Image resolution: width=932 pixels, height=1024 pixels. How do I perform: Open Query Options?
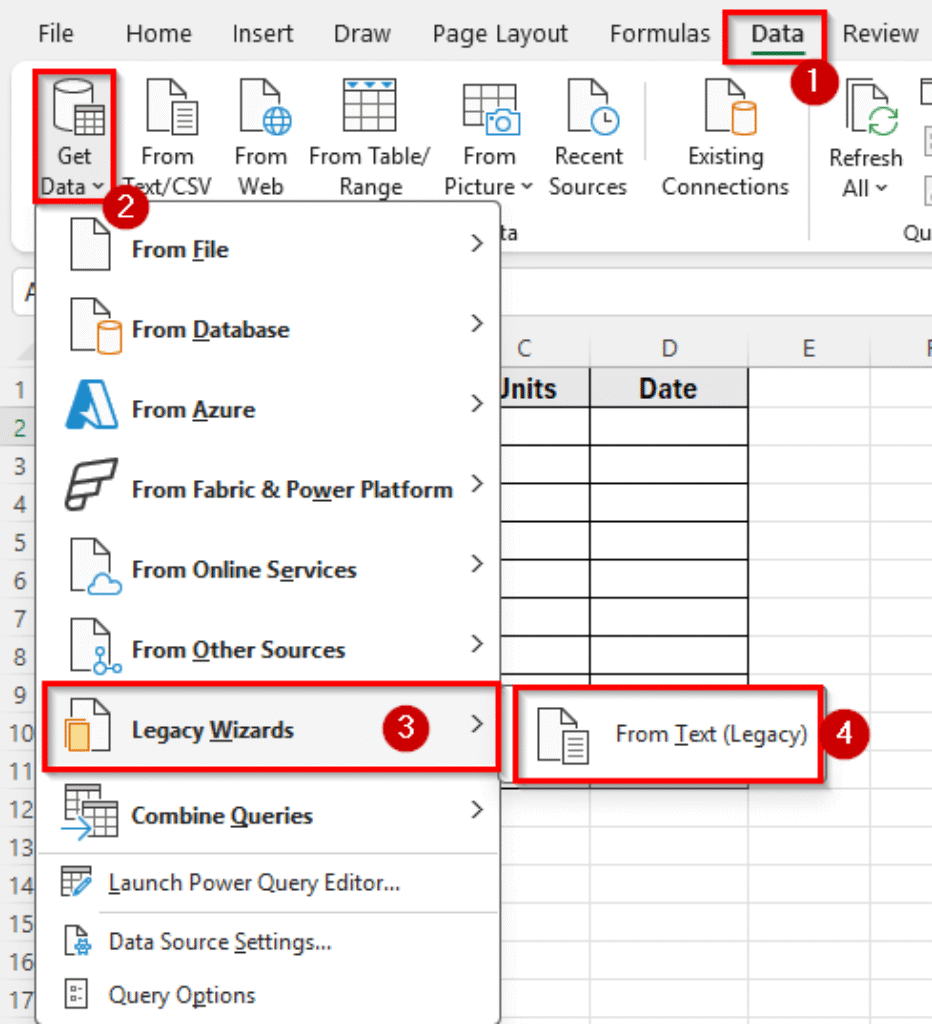pos(268,995)
